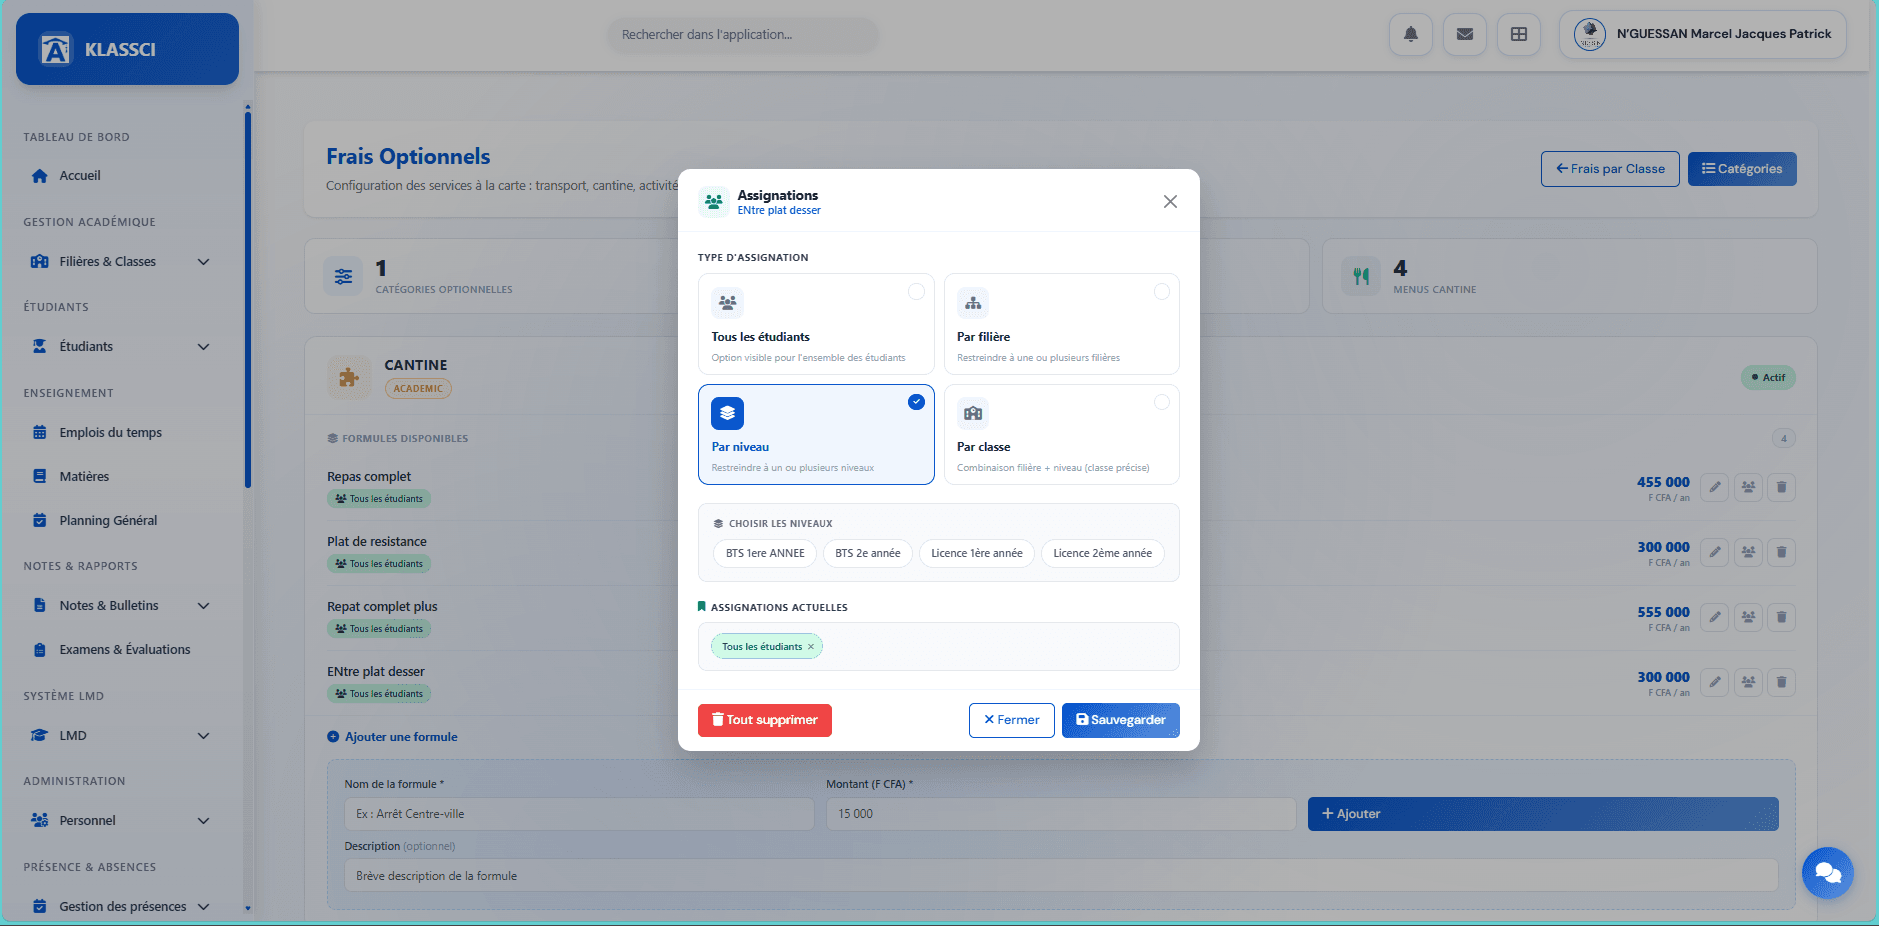Screen dimensions: 1879x926
Task: Type in the Nom de la formule field
Action: pos(580,813)
